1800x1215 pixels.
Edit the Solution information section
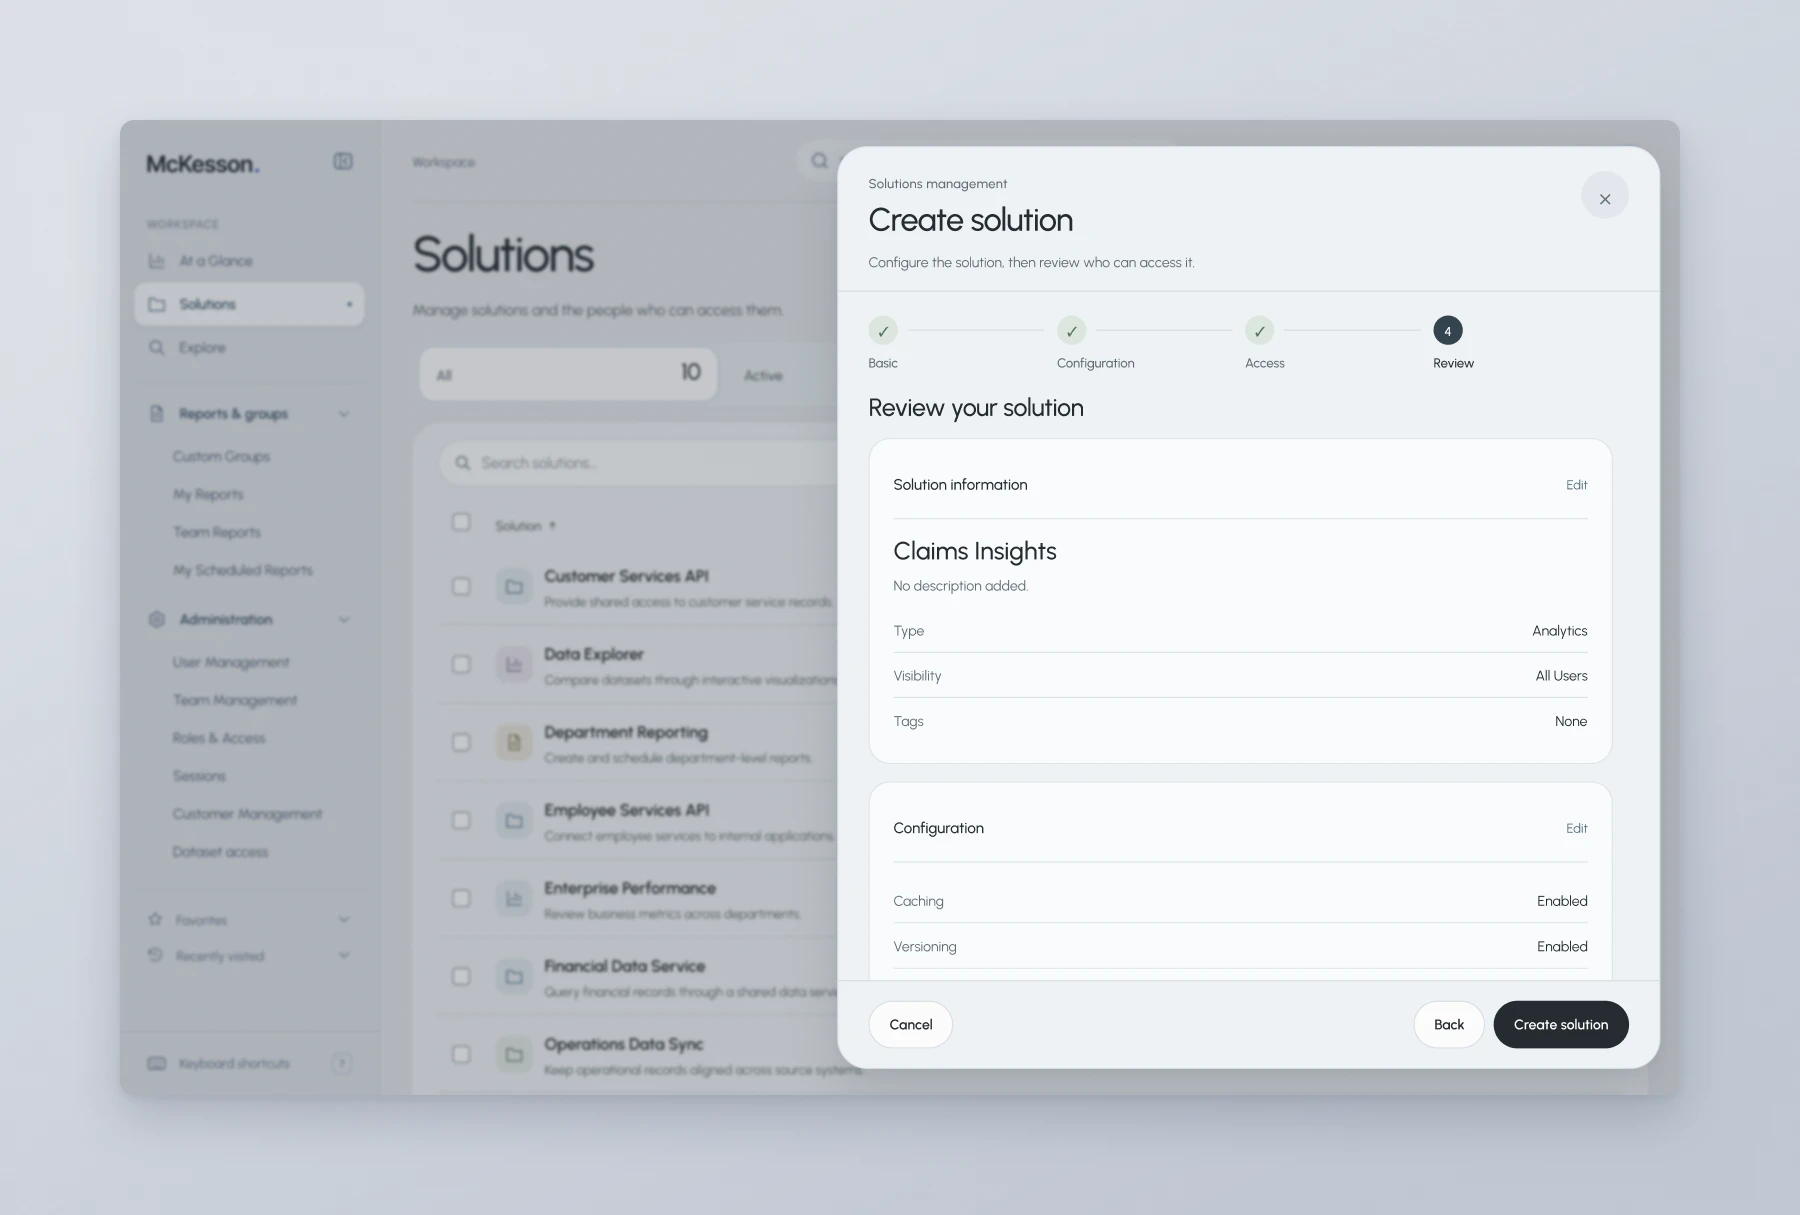(x=1576, y=485)
